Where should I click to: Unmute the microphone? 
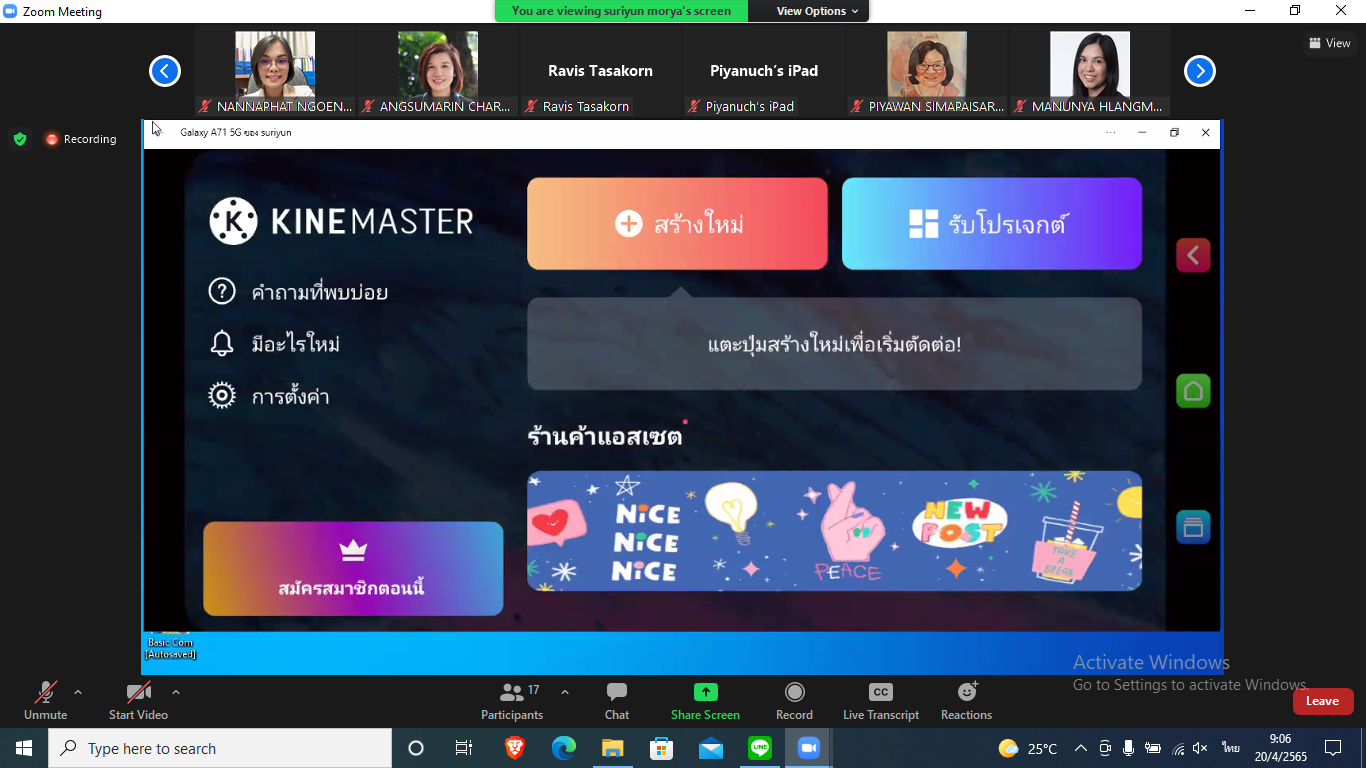[x=45, y=700]
